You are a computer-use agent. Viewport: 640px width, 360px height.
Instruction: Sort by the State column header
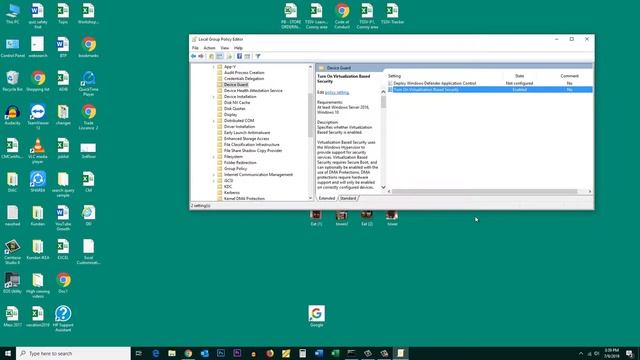point(520,76)
